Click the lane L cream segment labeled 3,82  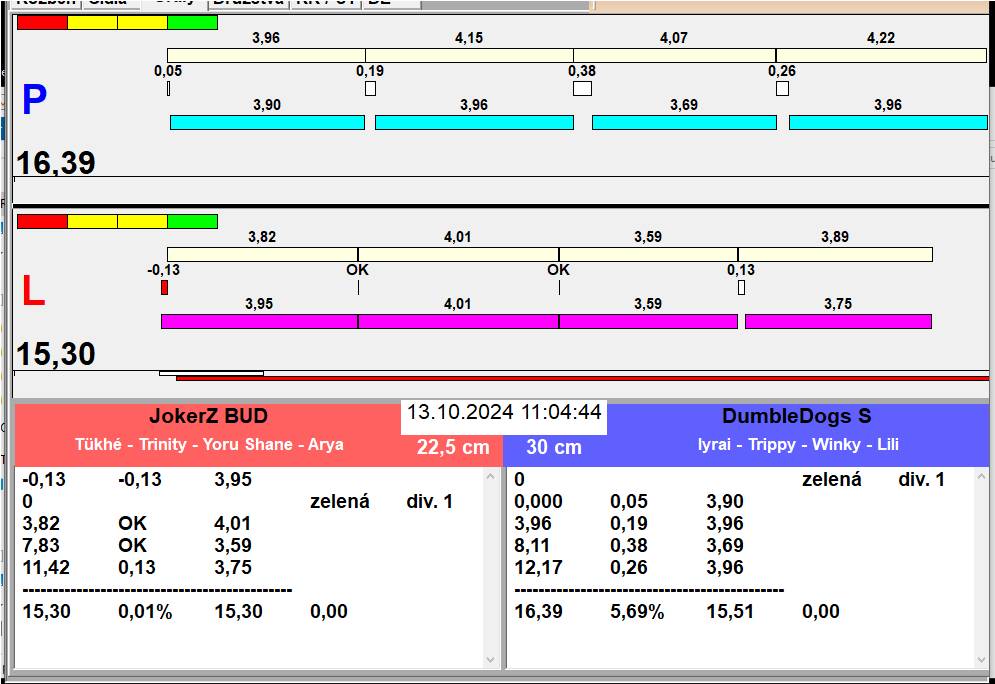tap(263, 254)
